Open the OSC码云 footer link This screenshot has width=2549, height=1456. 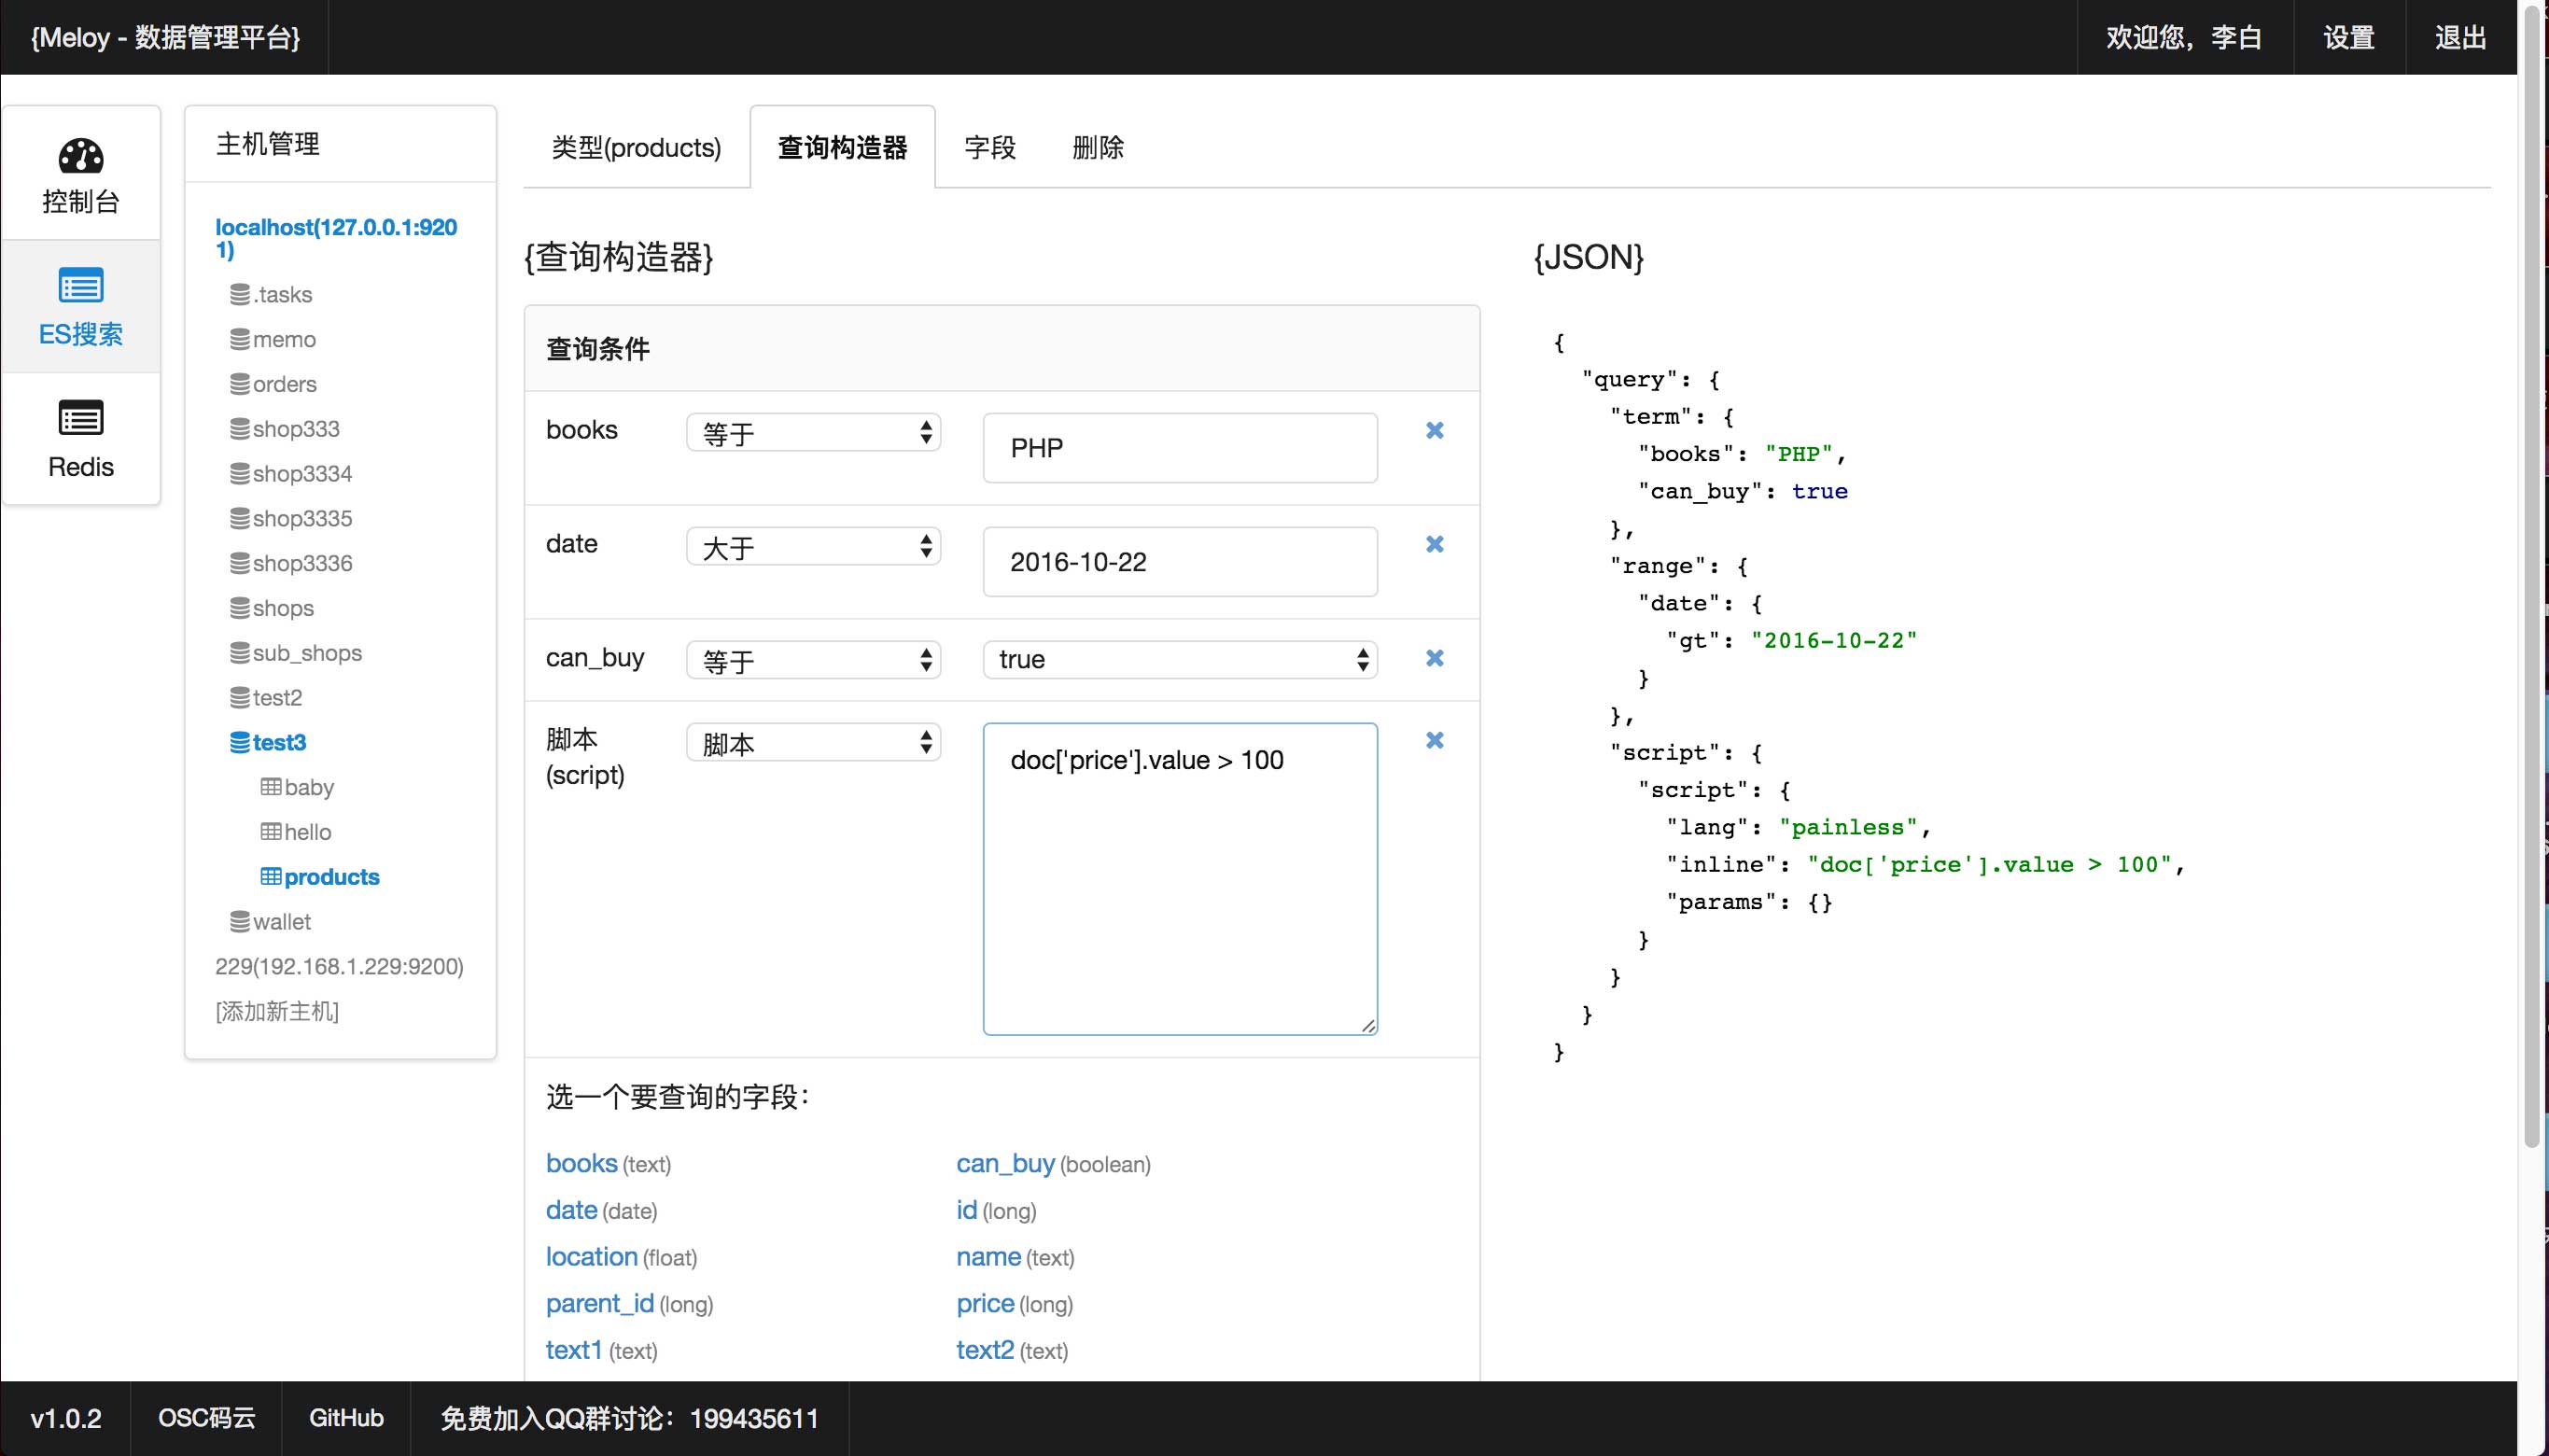206,1418
